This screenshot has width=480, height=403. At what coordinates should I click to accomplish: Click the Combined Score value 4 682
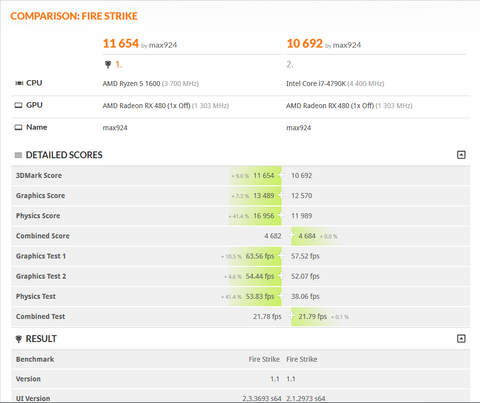pyautogui.click(x=273, y=236)
